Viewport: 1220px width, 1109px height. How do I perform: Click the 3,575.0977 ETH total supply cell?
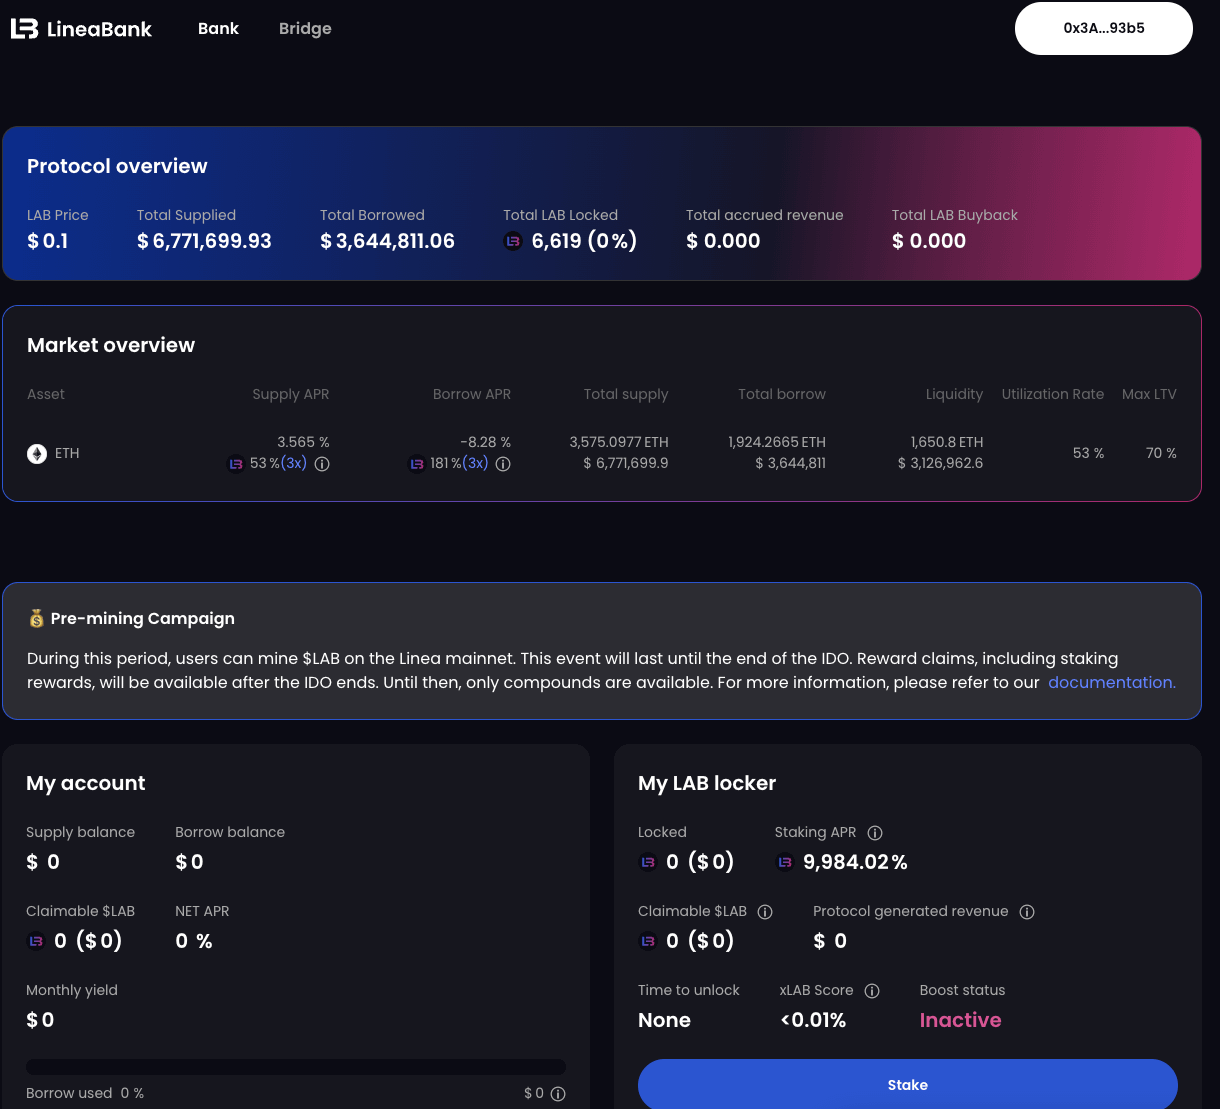point(619,442)
